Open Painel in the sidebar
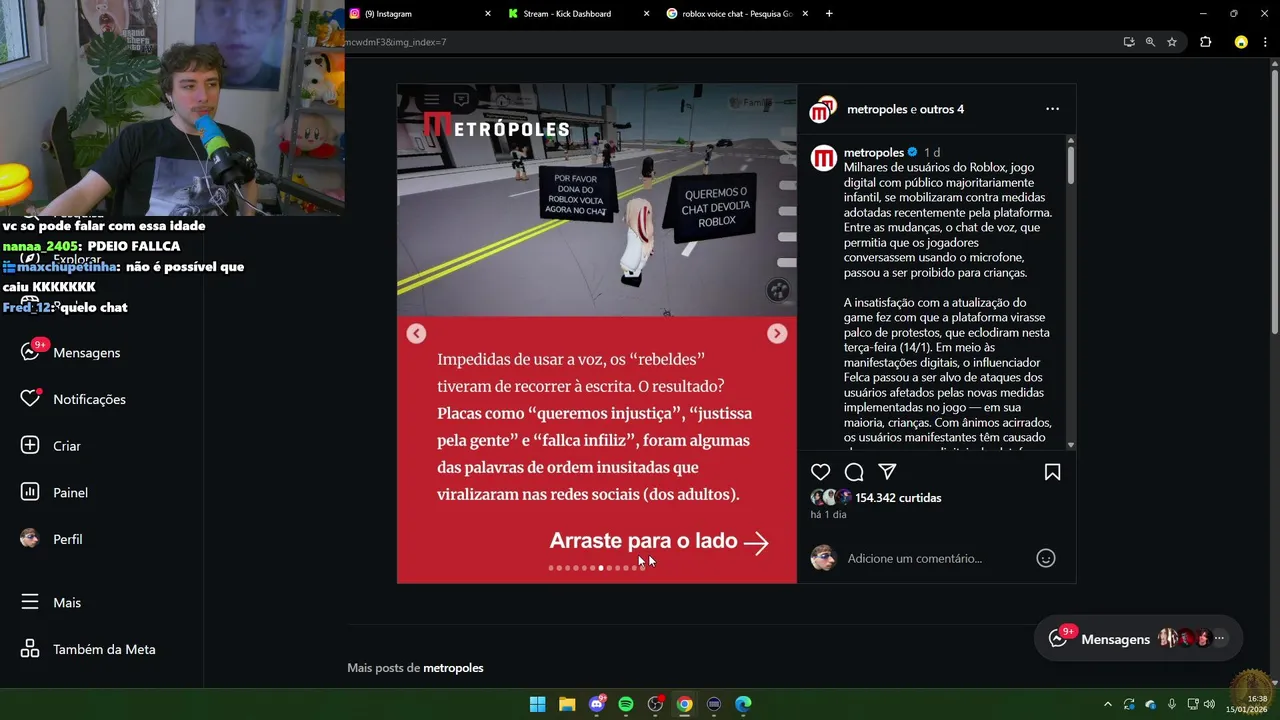The height and width of the screenshot is (720, 1280). coord(54,492)
